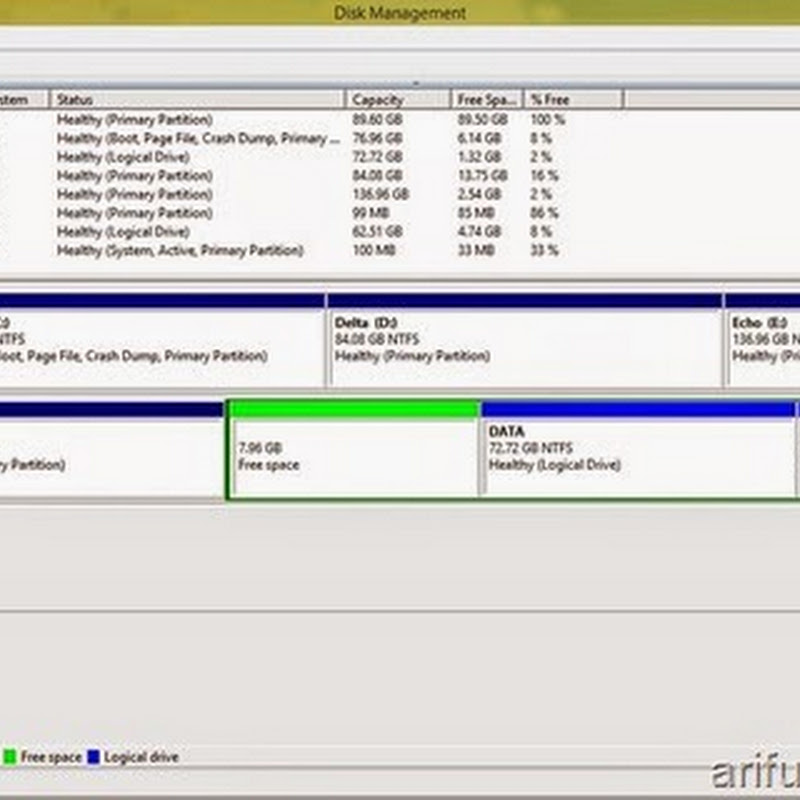Select the Boot, Page File partition block in graphical view

162,340
